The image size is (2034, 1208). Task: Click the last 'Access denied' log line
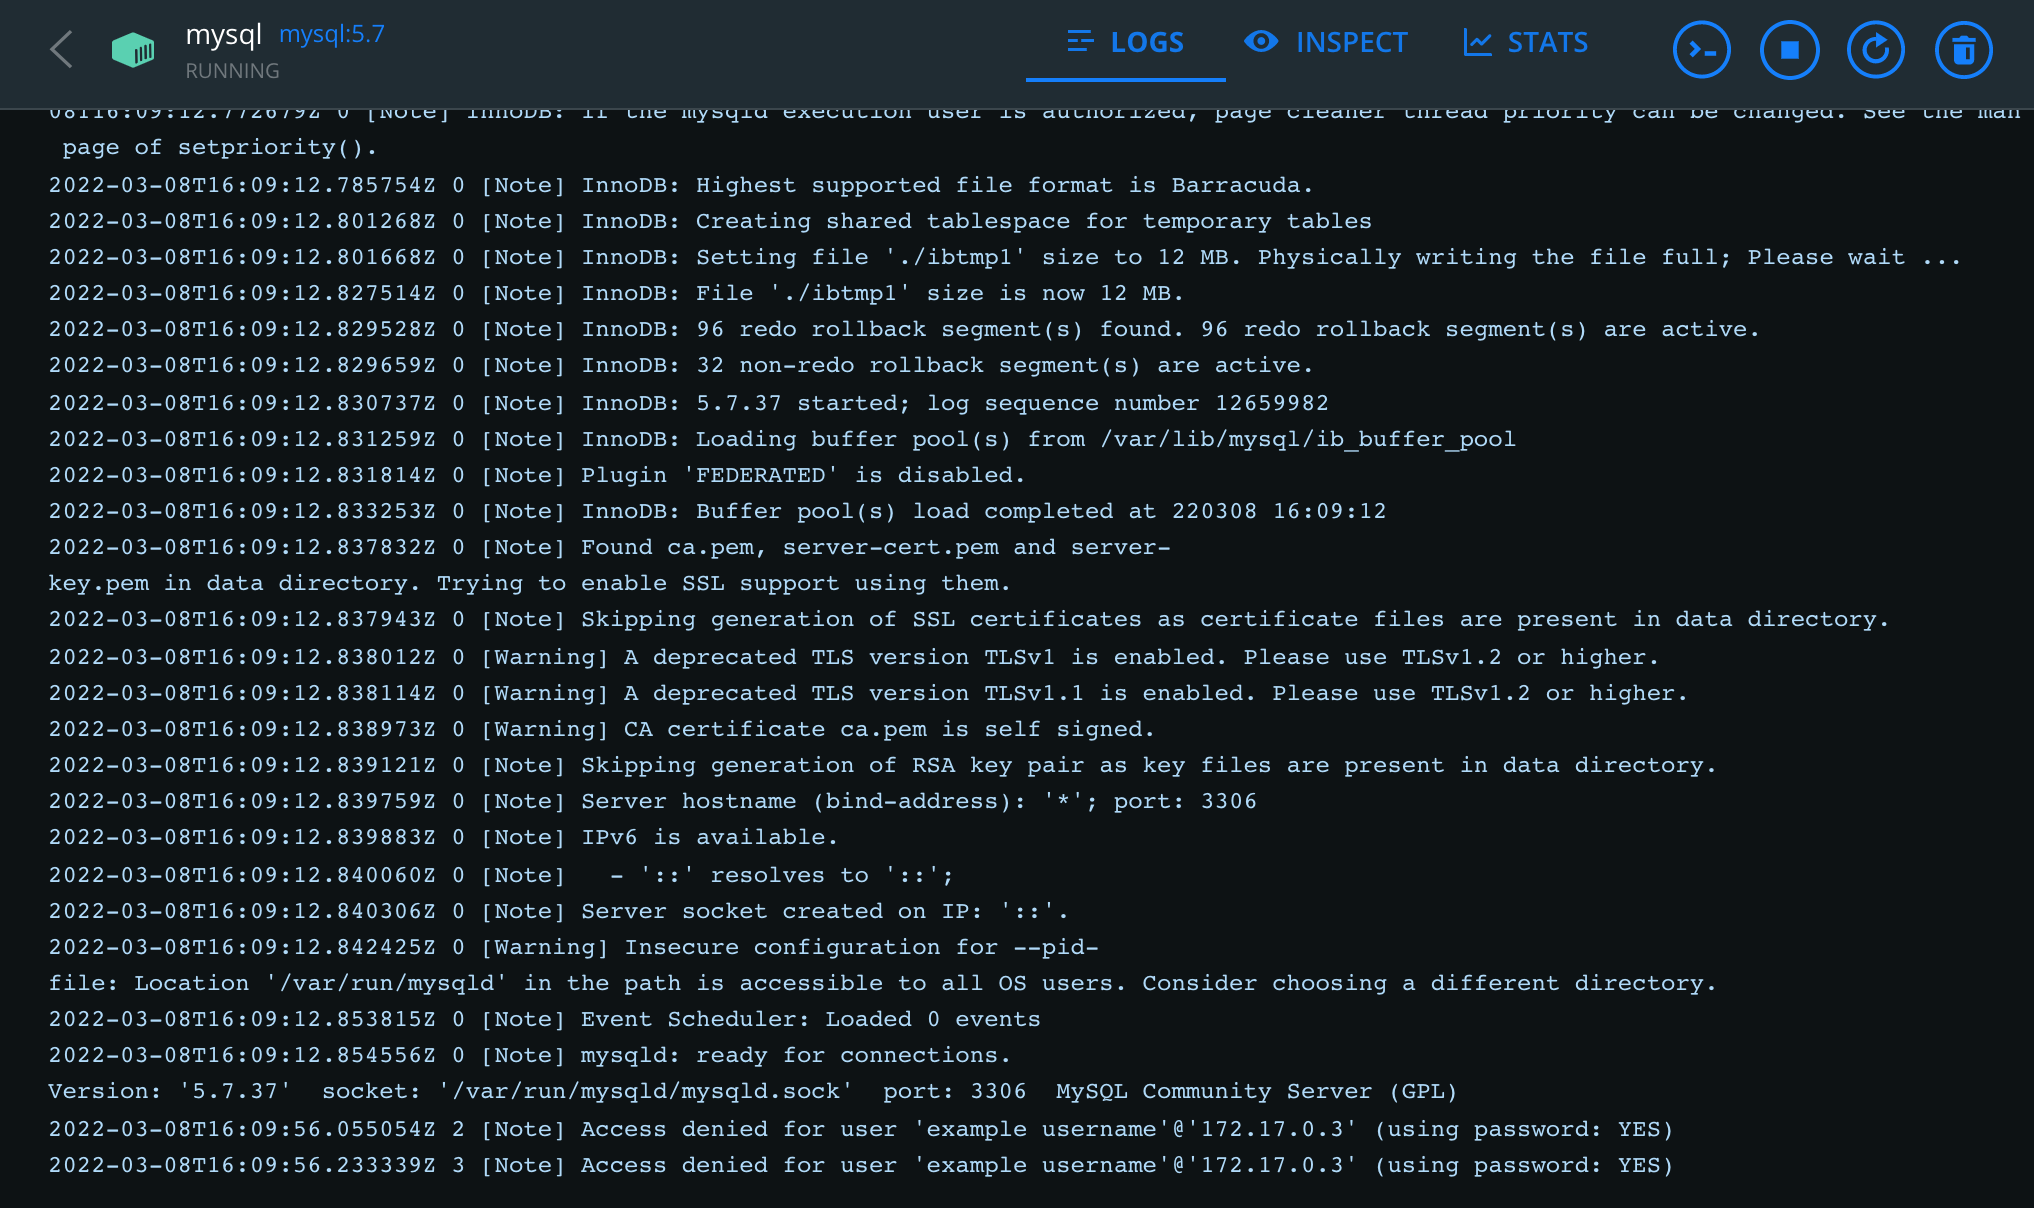pyautogui.click(x=860, y=1166)
